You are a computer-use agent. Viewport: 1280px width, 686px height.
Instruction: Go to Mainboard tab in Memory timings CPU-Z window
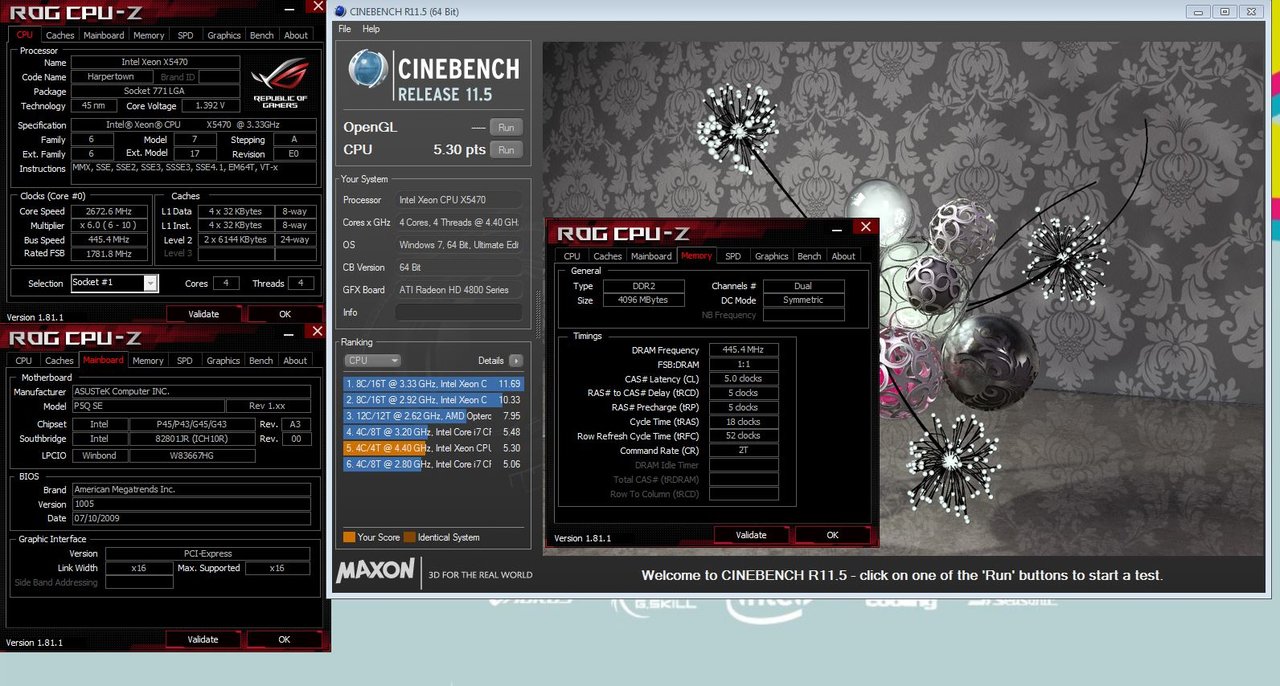click(x=651, y=256)
